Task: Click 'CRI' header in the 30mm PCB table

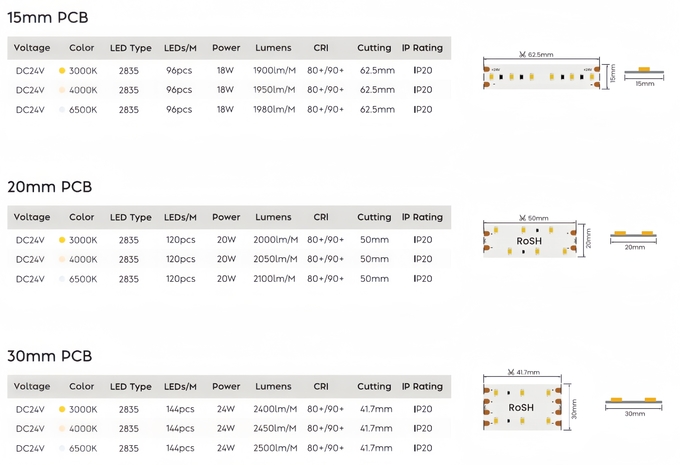Action: (321, 386)
